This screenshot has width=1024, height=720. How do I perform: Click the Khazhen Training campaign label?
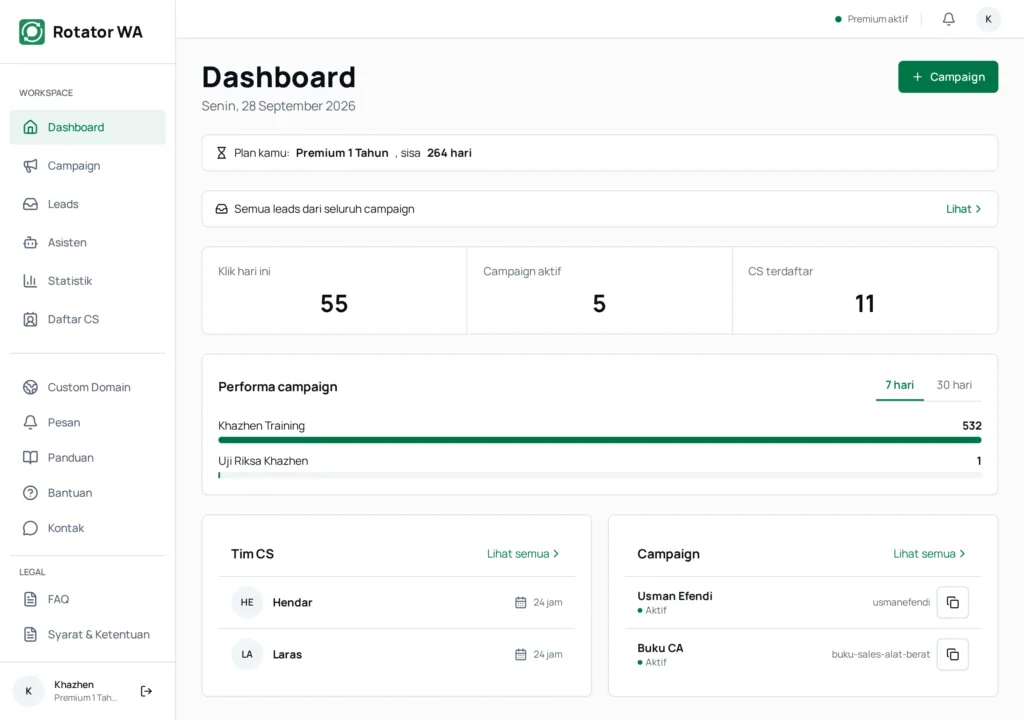pos(261,425)
